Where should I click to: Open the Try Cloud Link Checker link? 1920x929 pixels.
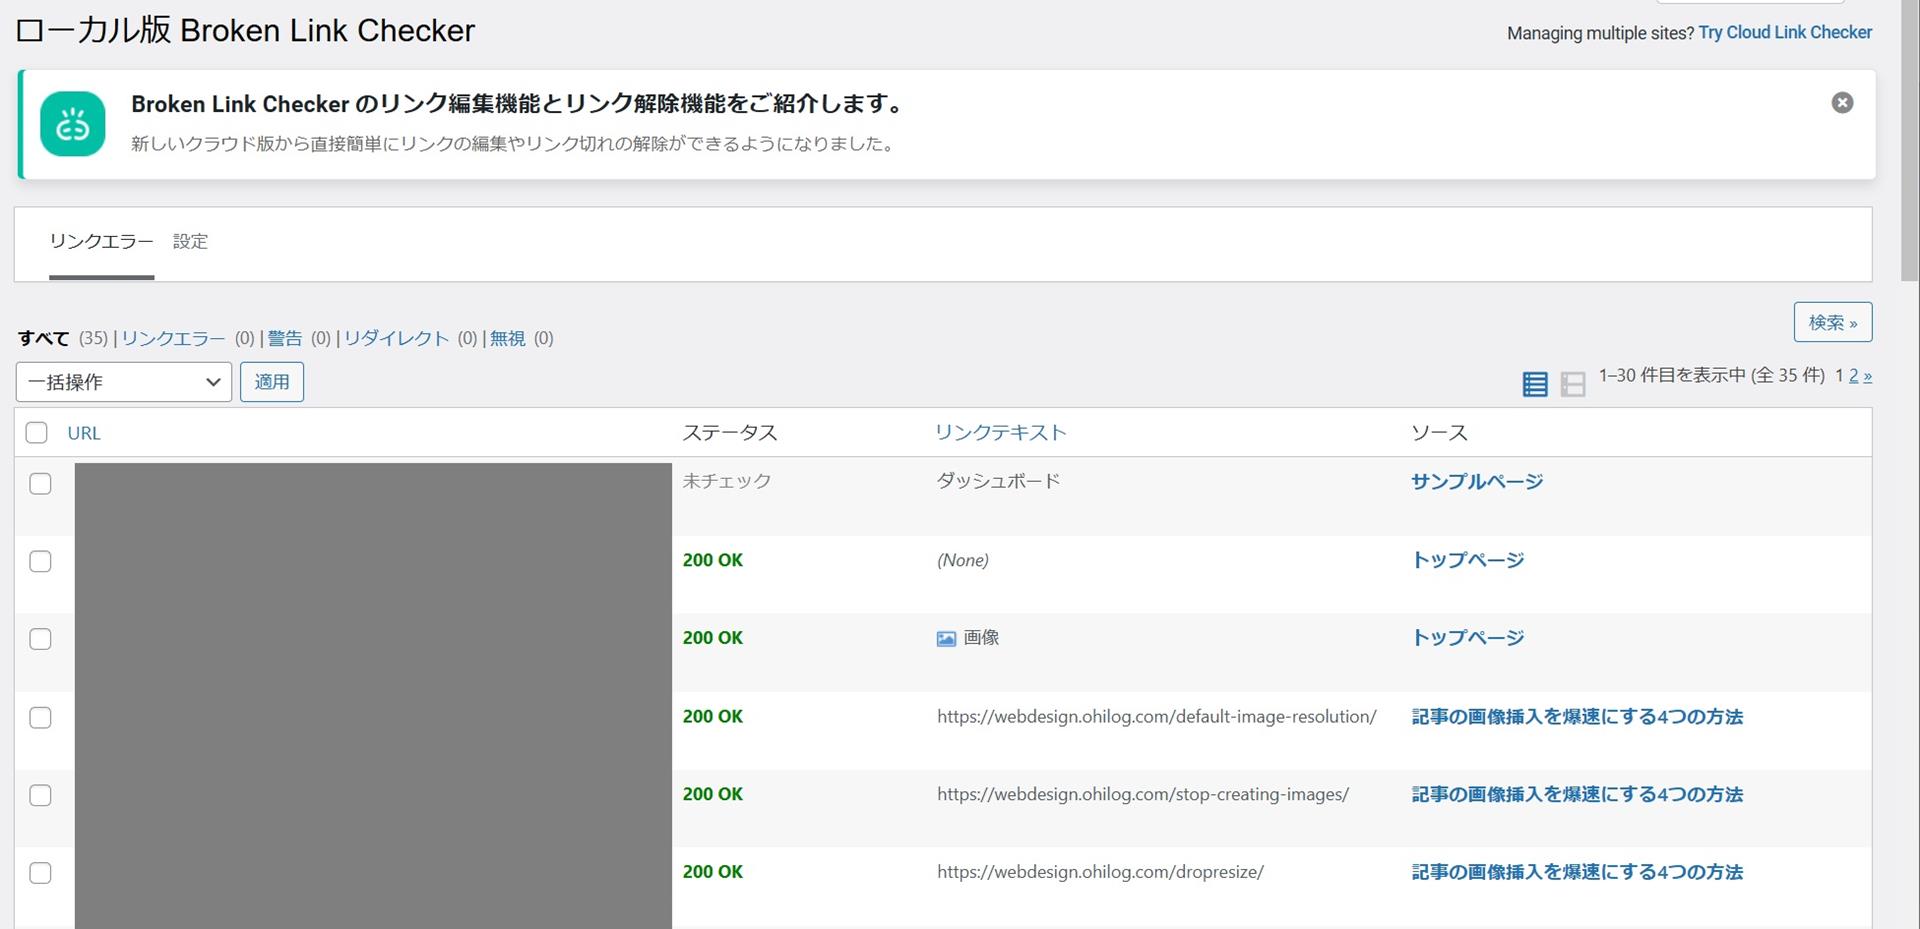[1785, 33]
